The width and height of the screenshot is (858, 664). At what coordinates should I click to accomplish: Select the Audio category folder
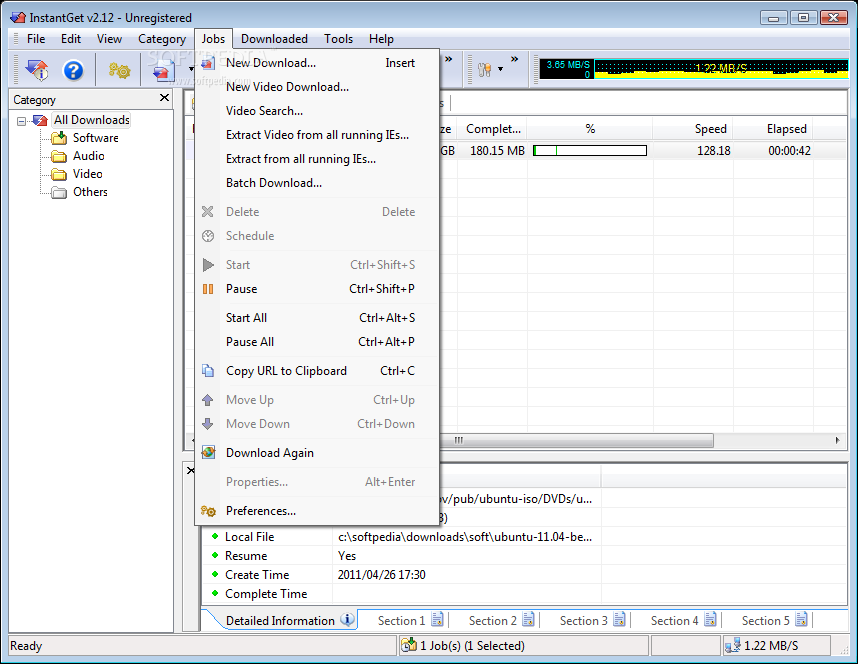click(x=89, y=156)
